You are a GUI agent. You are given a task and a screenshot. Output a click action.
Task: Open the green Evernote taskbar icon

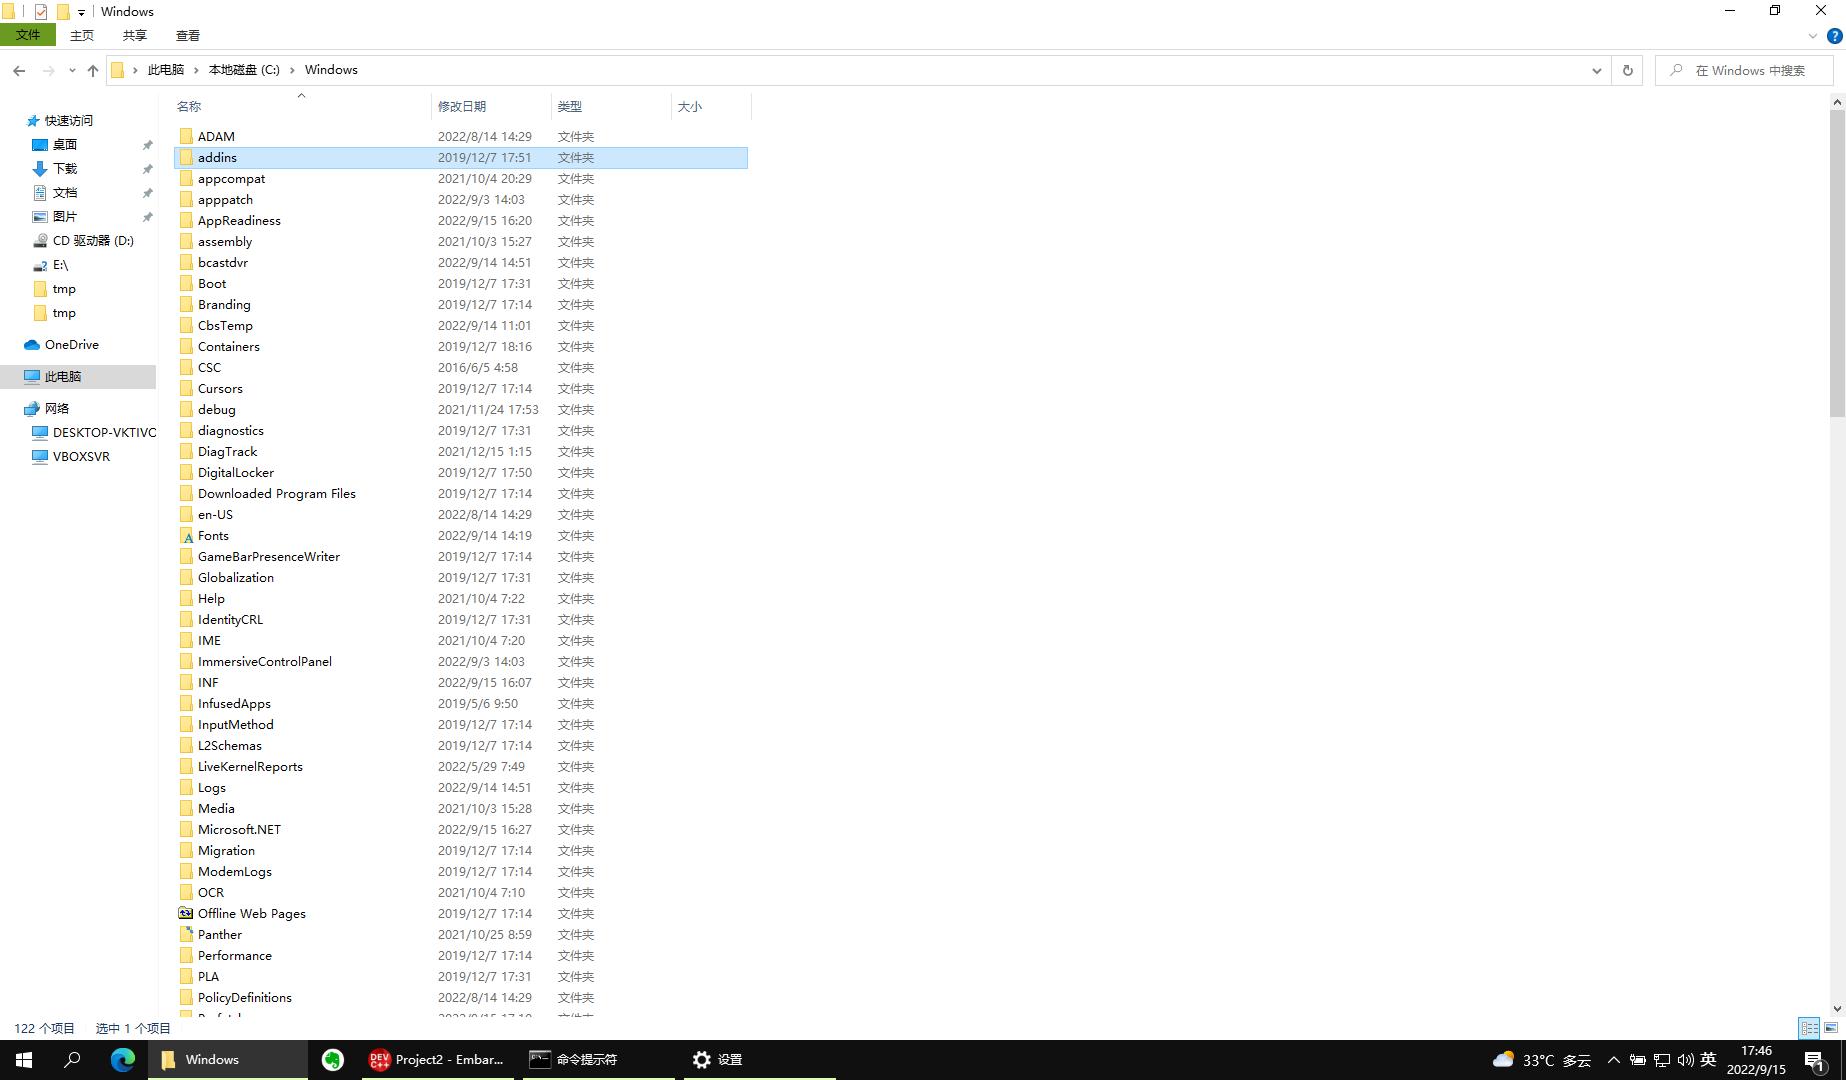[x=333, y=1060]
